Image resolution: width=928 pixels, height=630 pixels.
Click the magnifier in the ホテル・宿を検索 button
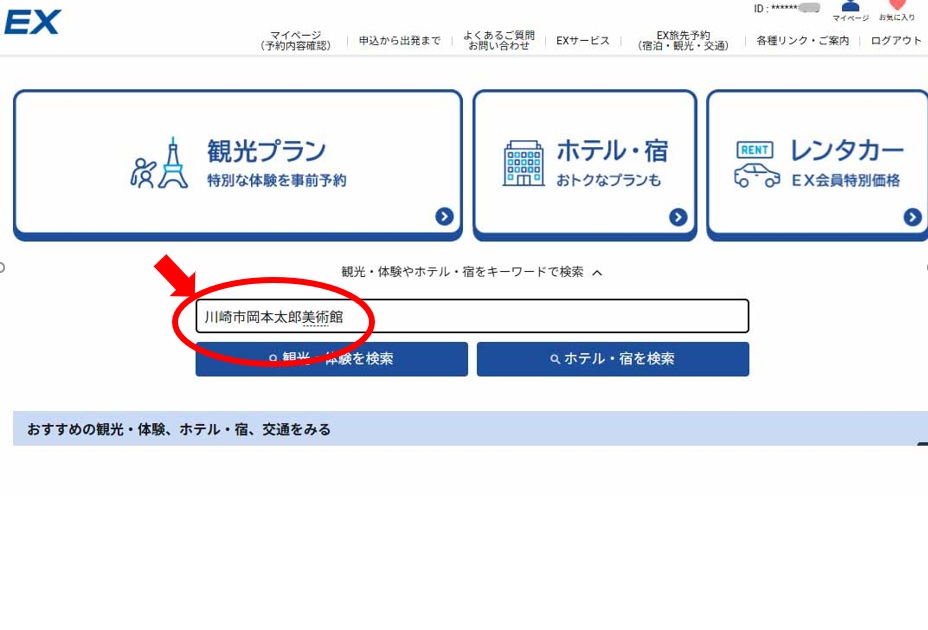555,359
